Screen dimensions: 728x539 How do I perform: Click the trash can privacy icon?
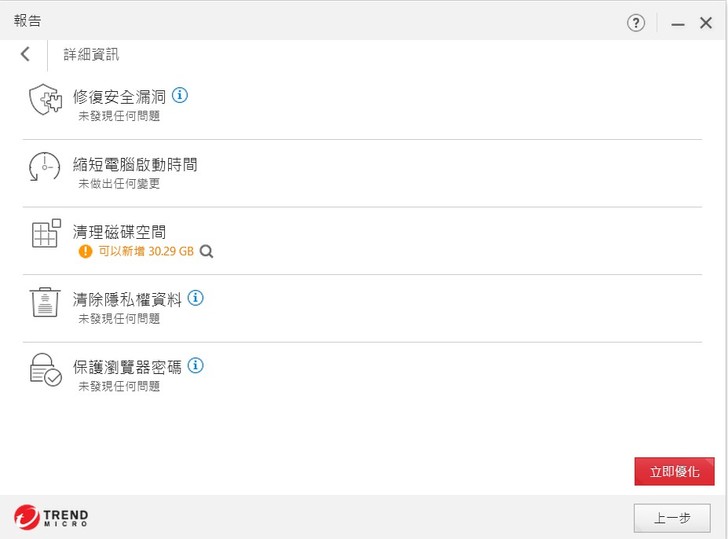[45, 302]
